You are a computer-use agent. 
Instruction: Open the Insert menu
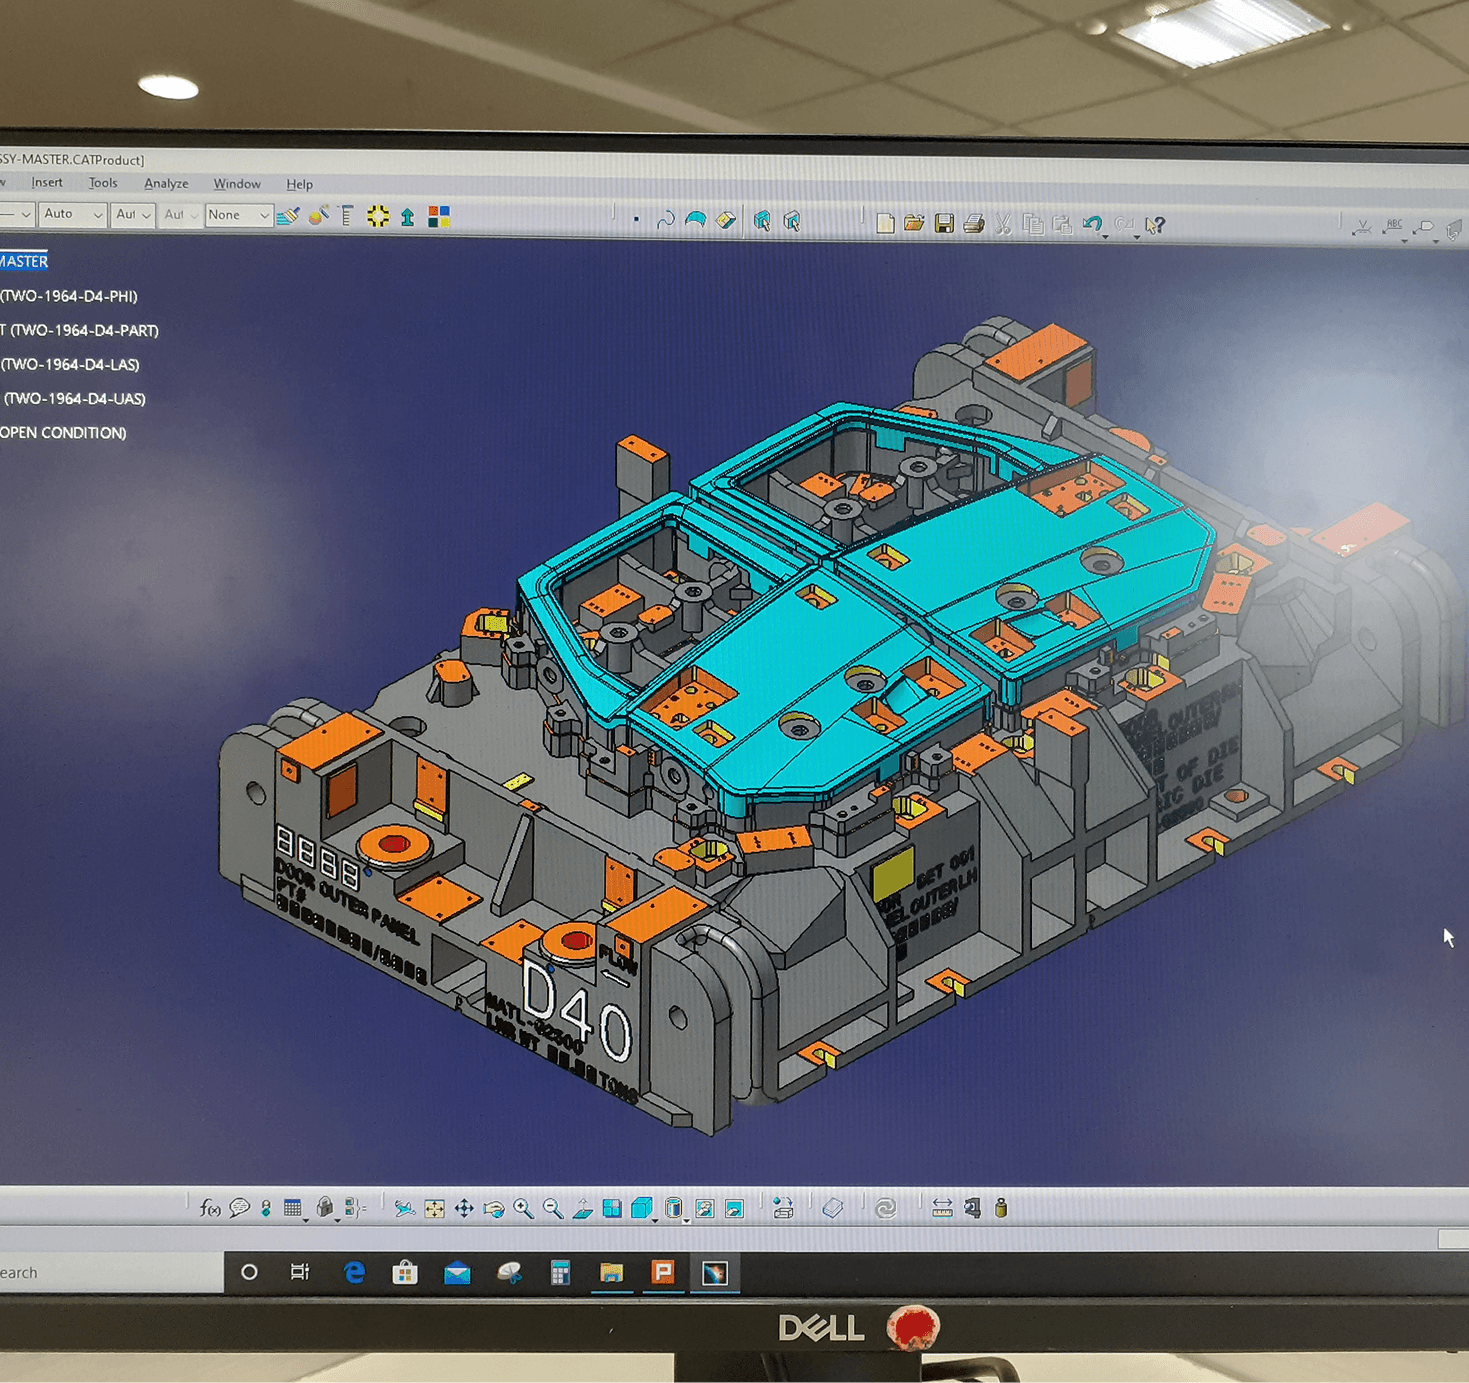pos(47,183)
